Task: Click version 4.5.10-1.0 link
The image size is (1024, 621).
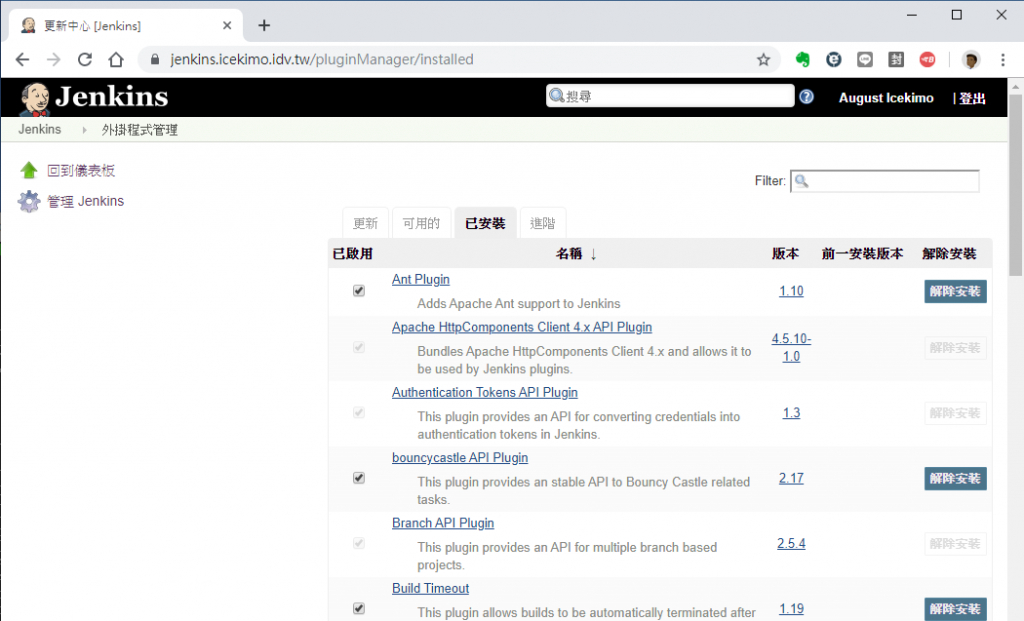Action: pyautogui.click(x=791, y=347)
